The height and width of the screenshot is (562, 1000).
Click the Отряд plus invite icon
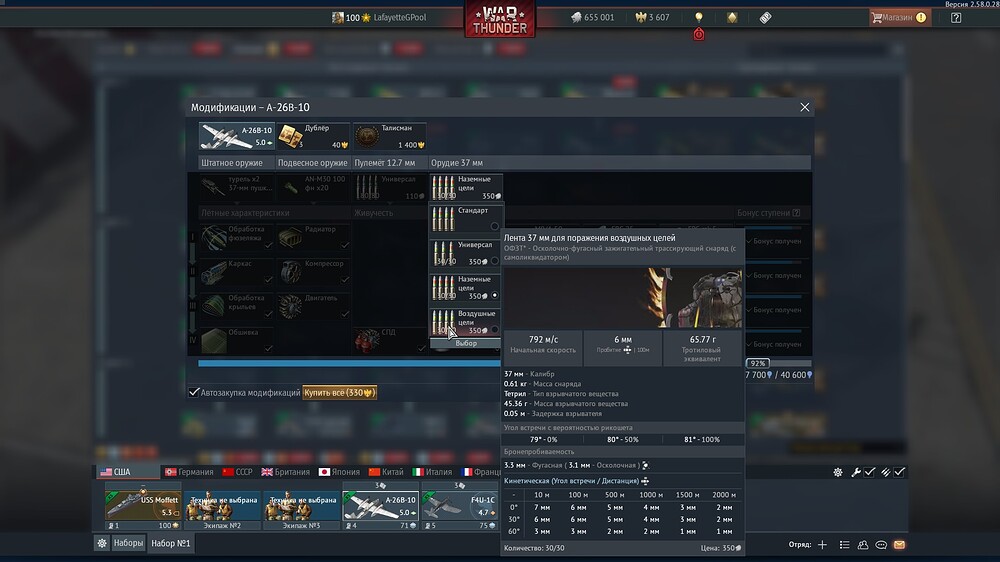[822, 545]
